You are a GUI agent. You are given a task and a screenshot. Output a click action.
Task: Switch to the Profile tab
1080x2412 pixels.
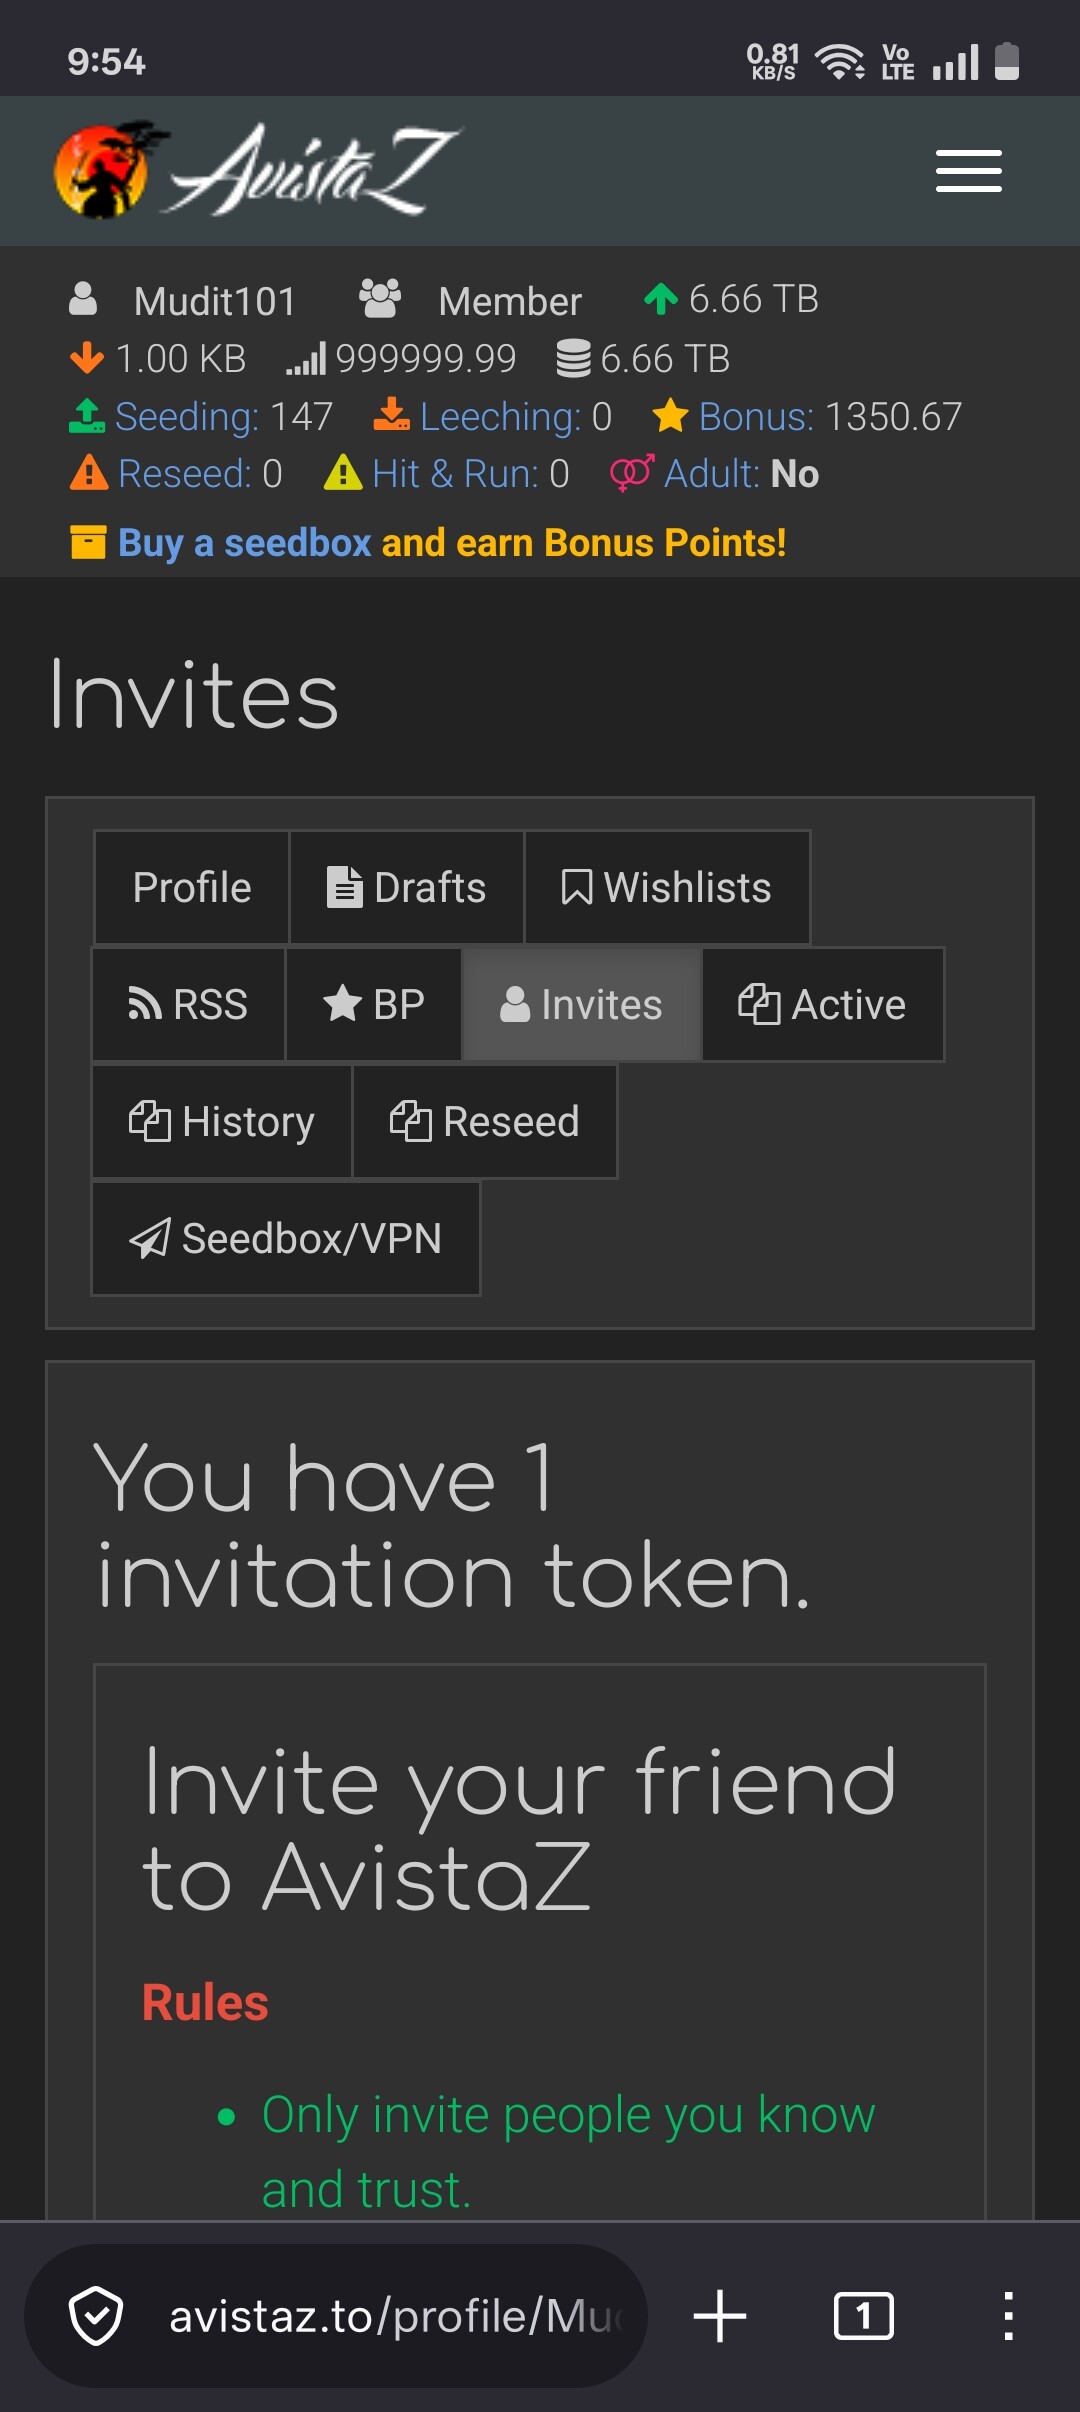coord(192,888)
